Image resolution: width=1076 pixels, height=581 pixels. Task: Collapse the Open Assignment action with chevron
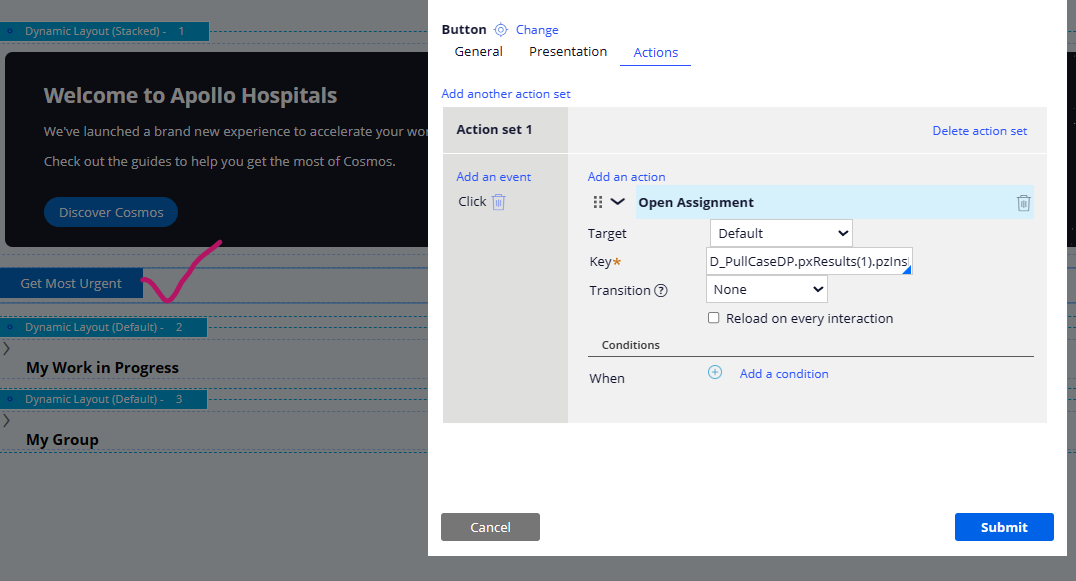[617, 200]
